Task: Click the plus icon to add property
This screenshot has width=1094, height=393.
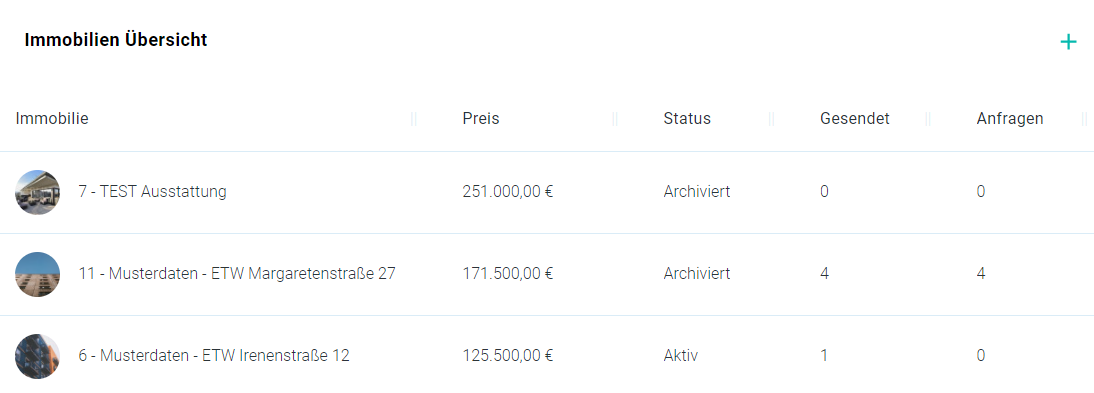Action: point(1068,43)
